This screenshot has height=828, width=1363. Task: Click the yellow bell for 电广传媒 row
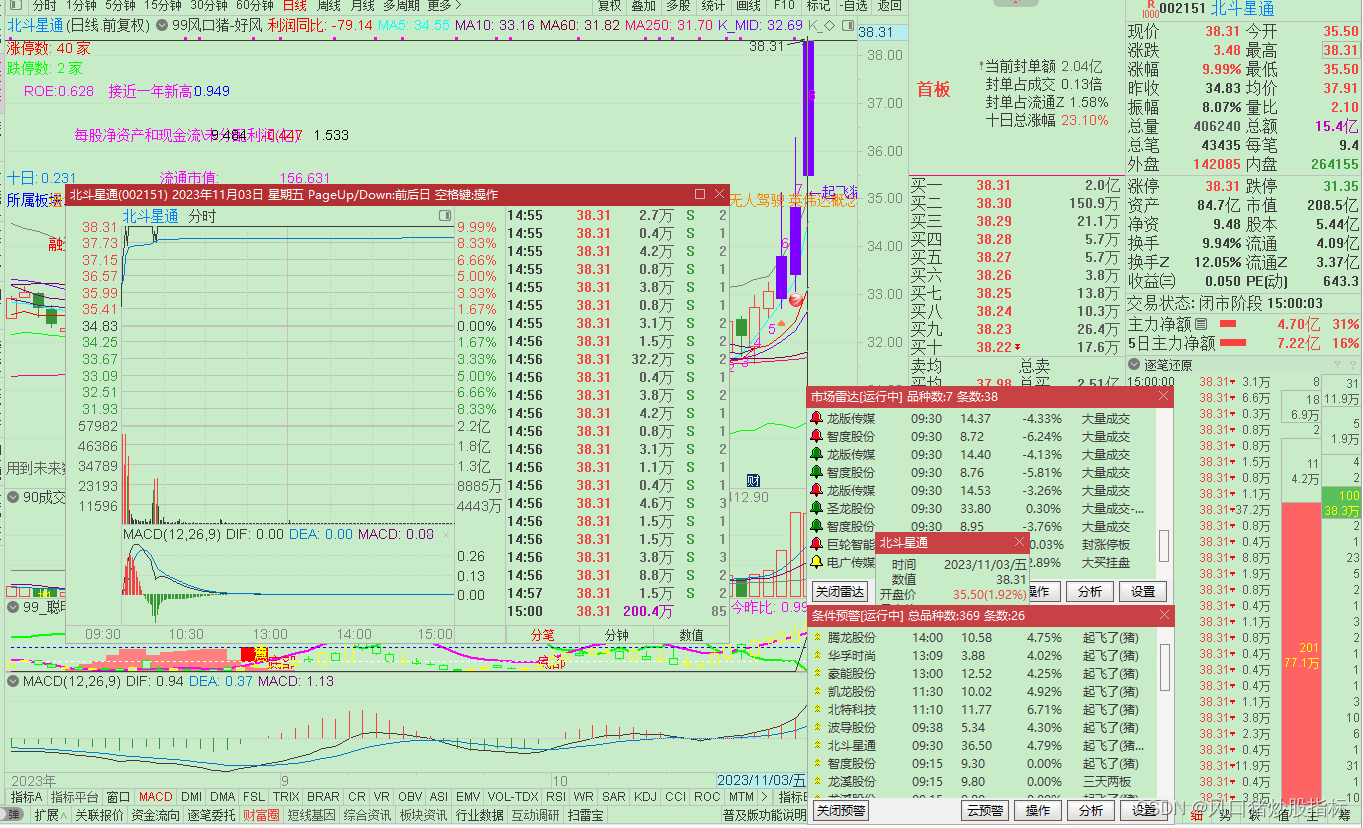(816, 563)
